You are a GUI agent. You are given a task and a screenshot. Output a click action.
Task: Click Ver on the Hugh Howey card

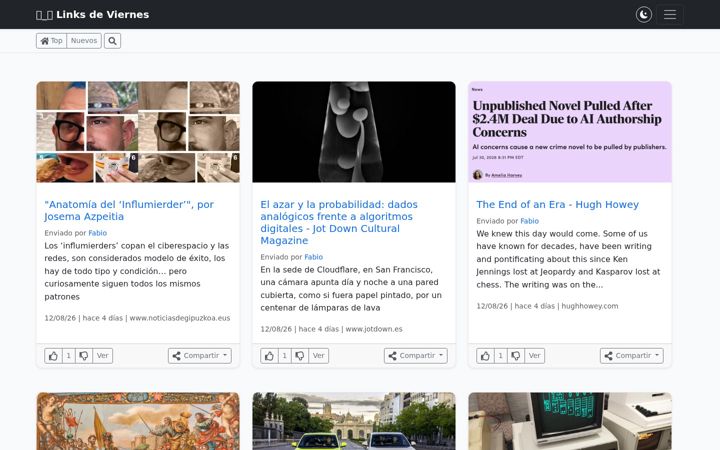pyautogui.click(x=534, y=356)
